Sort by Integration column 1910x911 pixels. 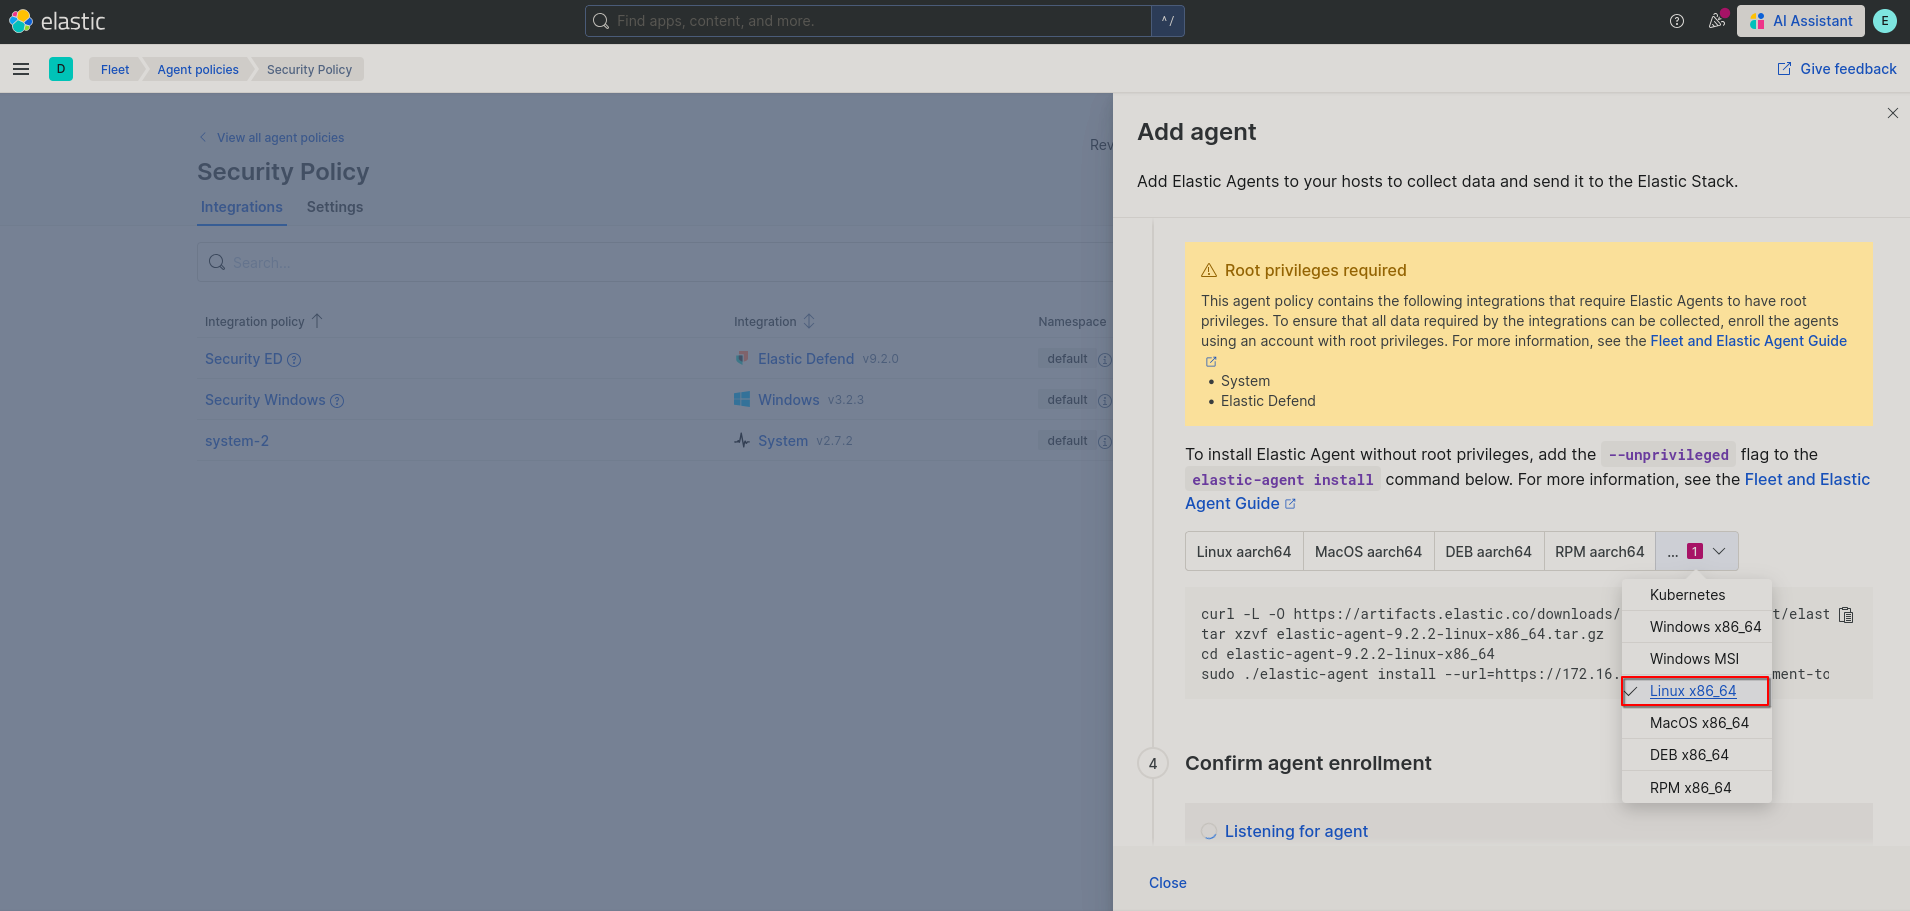click(774, 322)
